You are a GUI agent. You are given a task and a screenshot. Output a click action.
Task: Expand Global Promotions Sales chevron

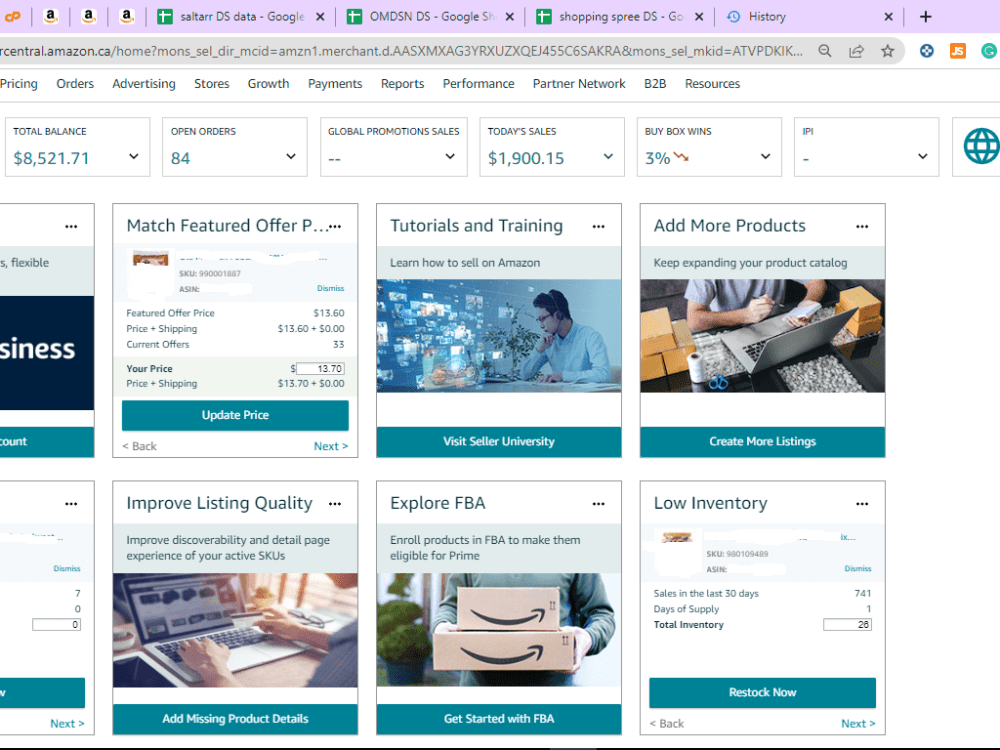[x=450, y=156]
